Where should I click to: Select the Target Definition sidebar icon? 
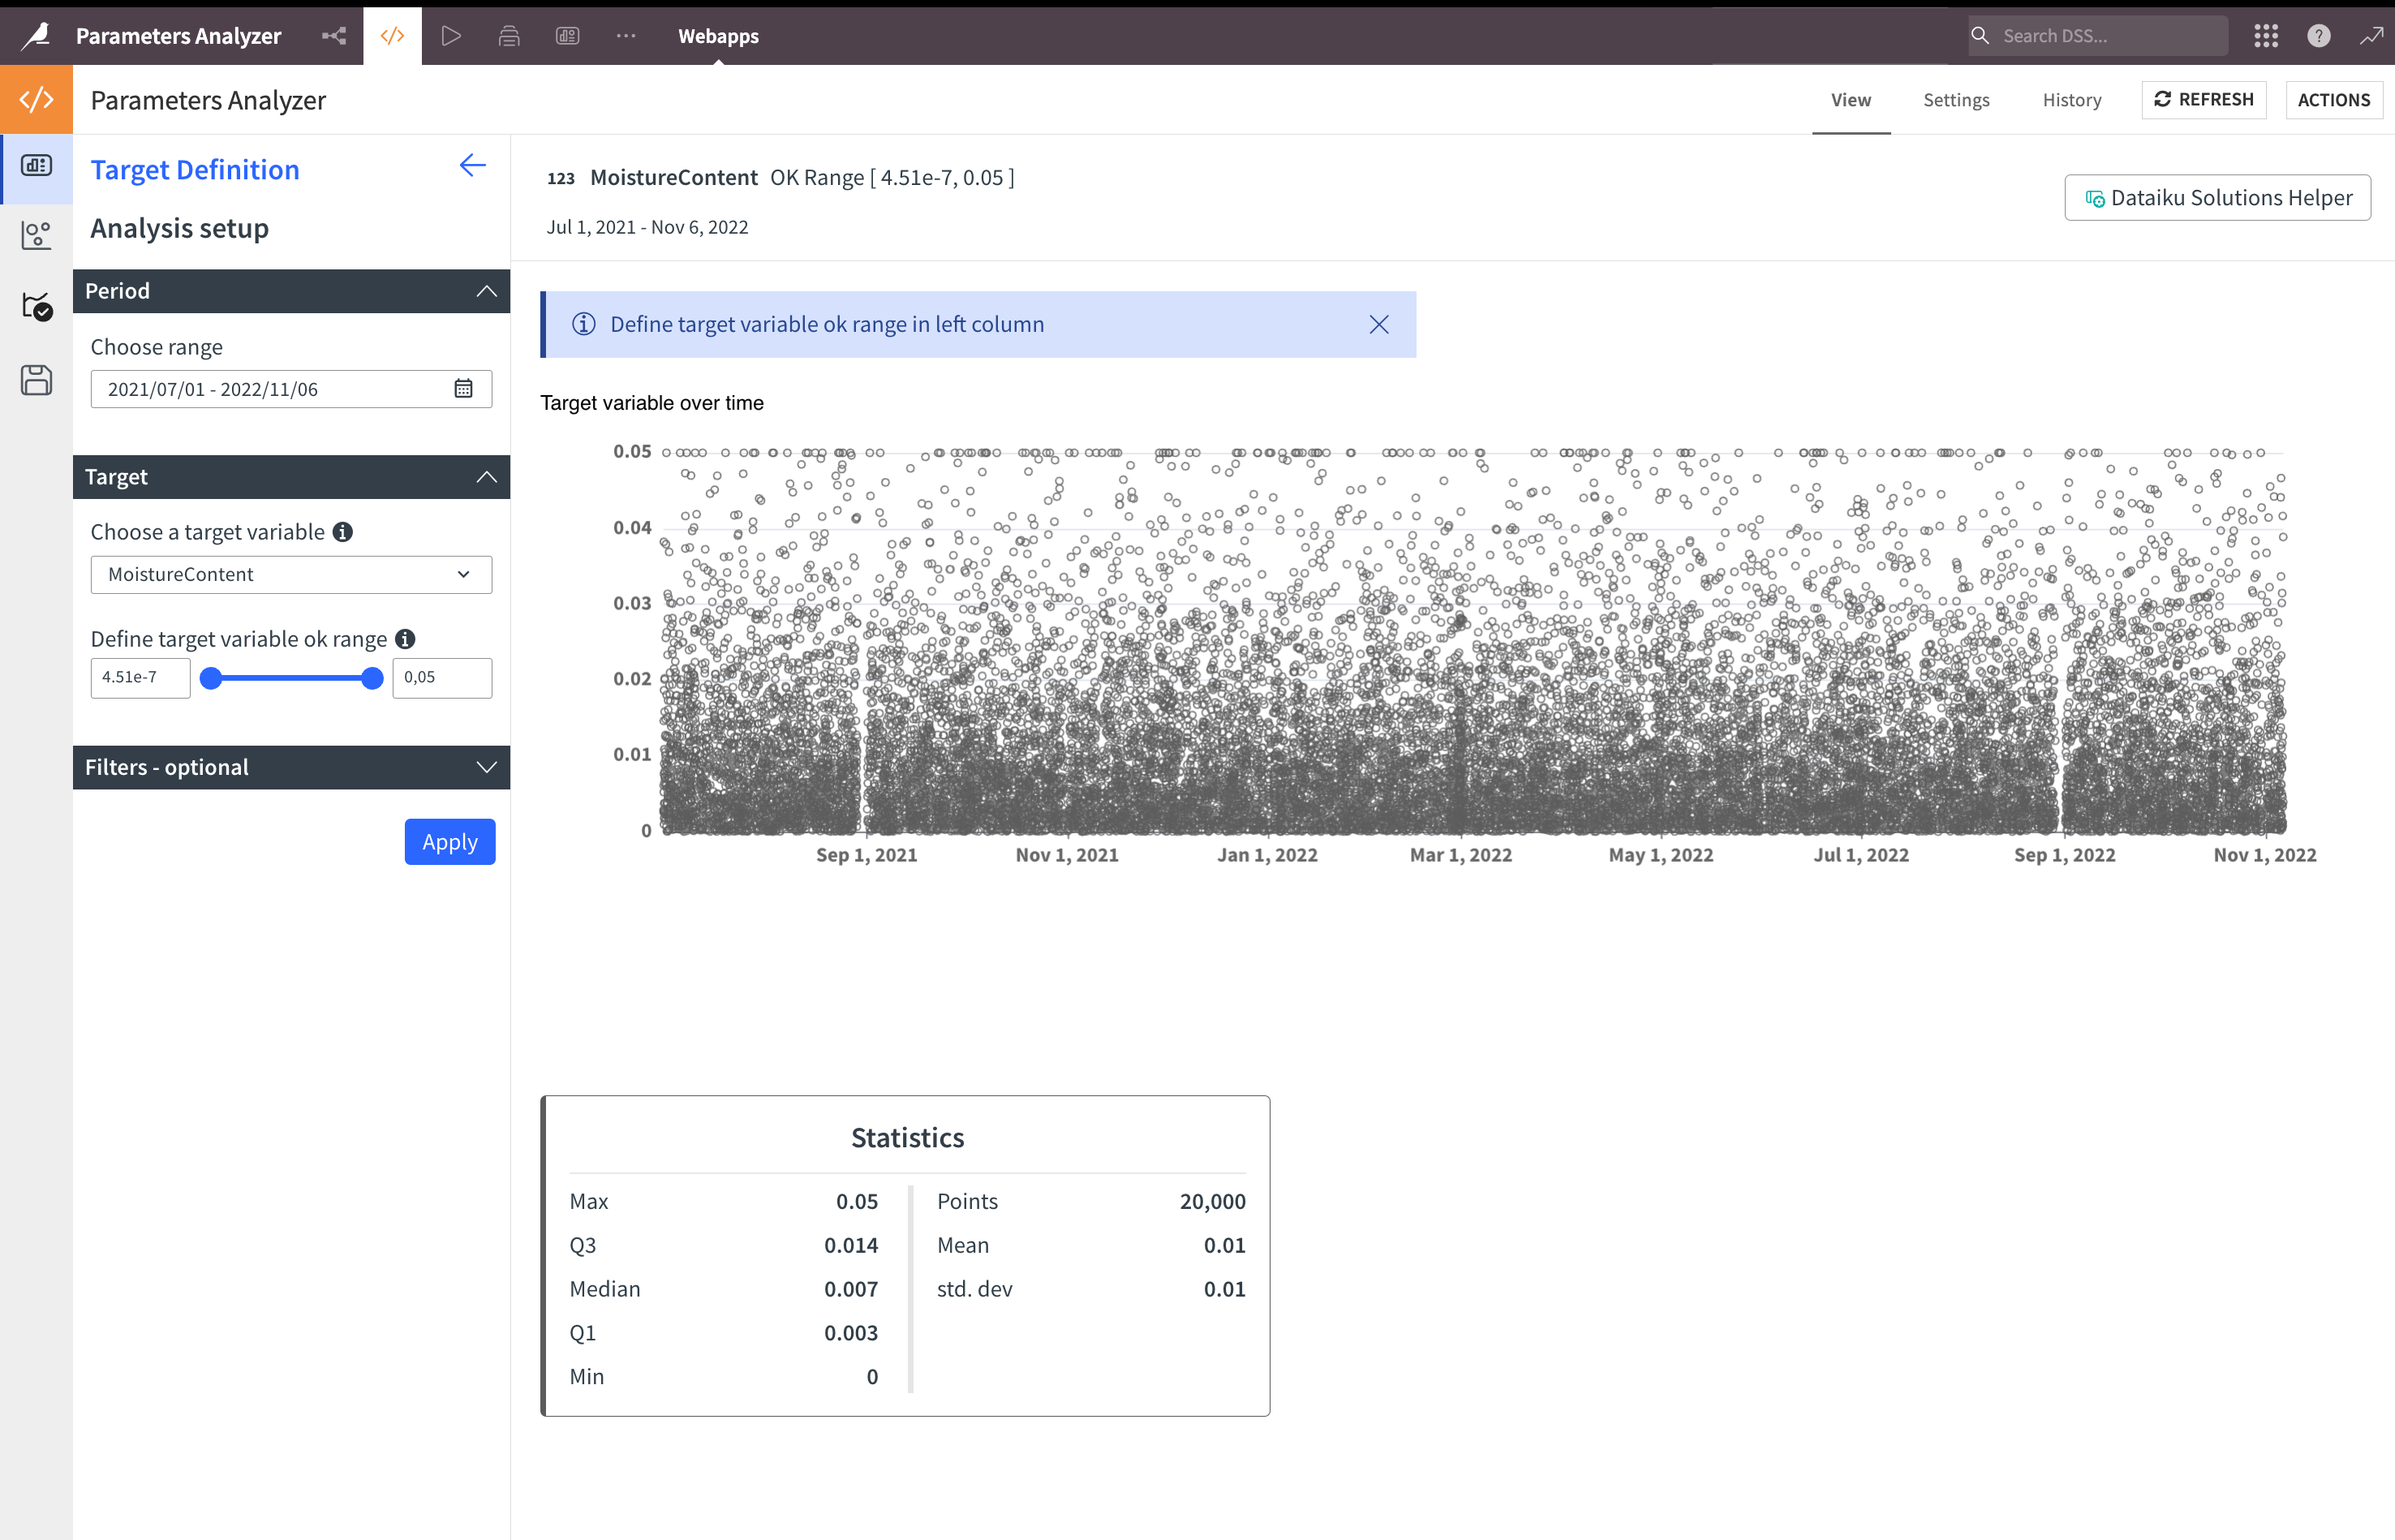coord(36,166)
